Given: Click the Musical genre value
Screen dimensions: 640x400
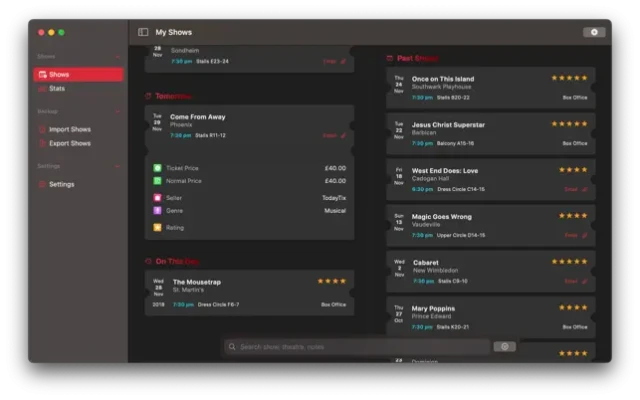Looking at the screenshot, I should tap(335, 211).
